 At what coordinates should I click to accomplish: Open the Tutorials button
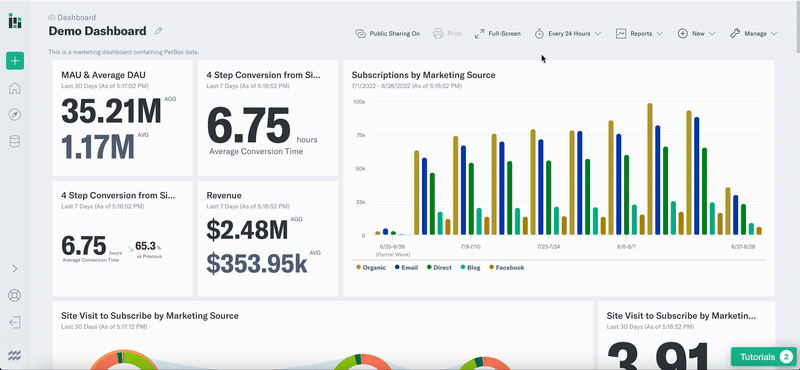(x=763, y=357)
